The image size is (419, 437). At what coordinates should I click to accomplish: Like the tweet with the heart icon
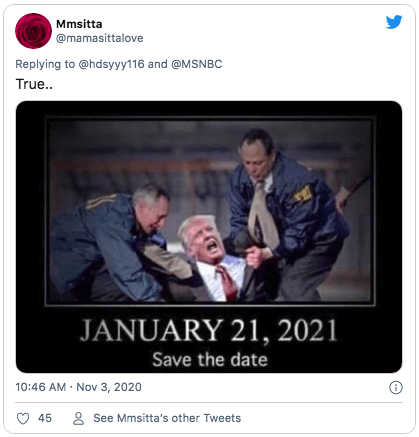[x=23, y=418]
